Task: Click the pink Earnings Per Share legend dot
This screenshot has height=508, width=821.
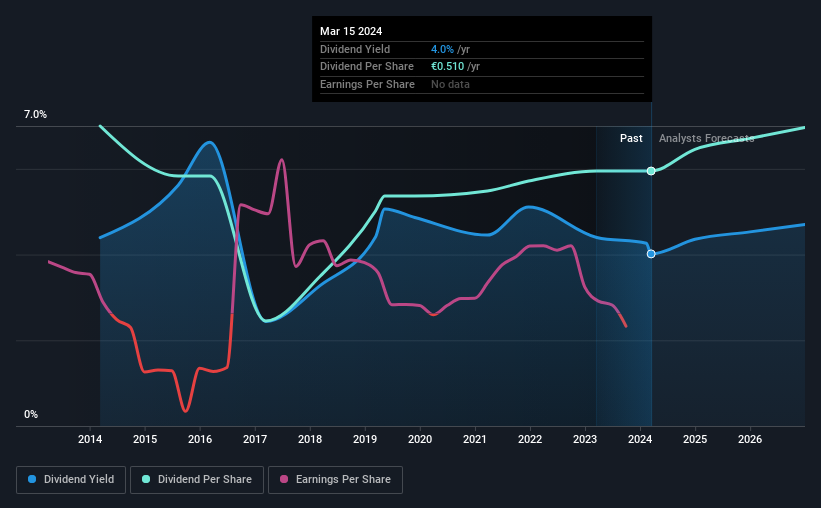Action: (284, 479)
